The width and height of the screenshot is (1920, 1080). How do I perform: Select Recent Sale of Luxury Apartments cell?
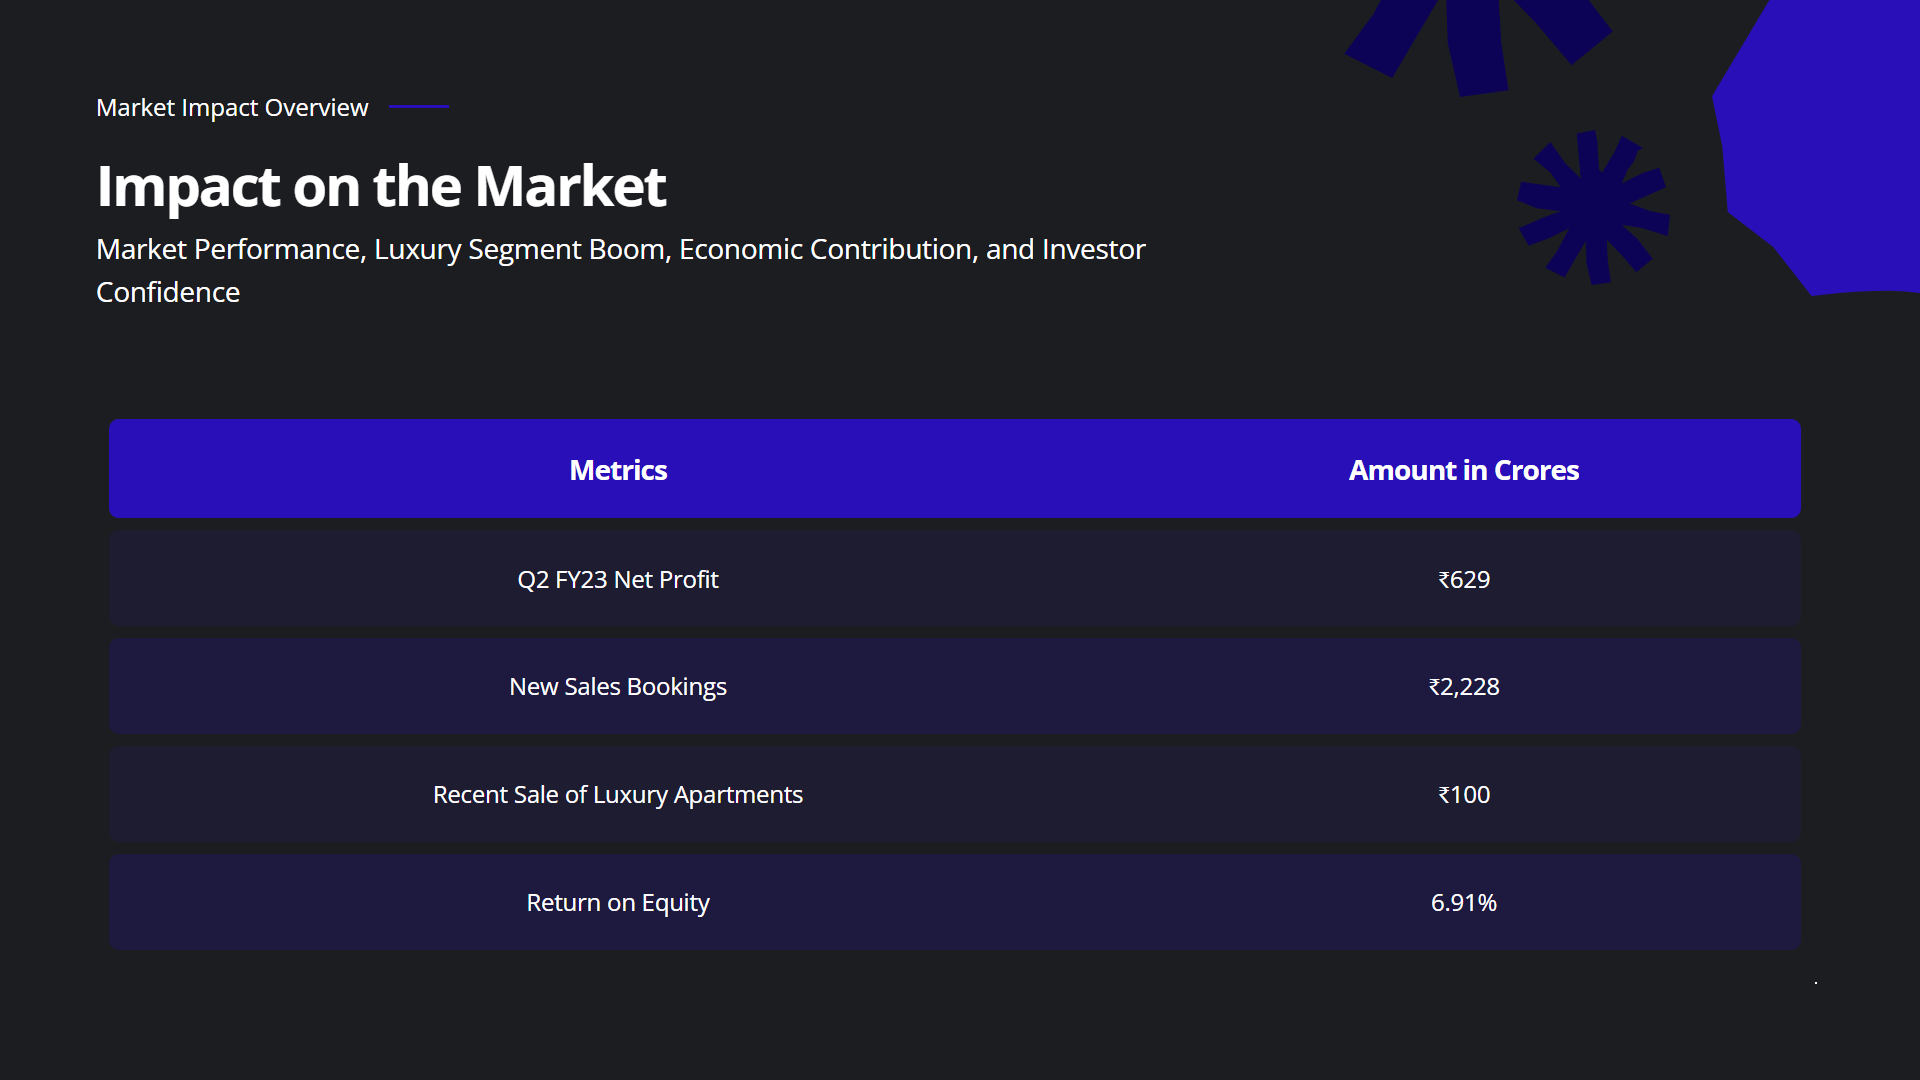coord(618,795)
